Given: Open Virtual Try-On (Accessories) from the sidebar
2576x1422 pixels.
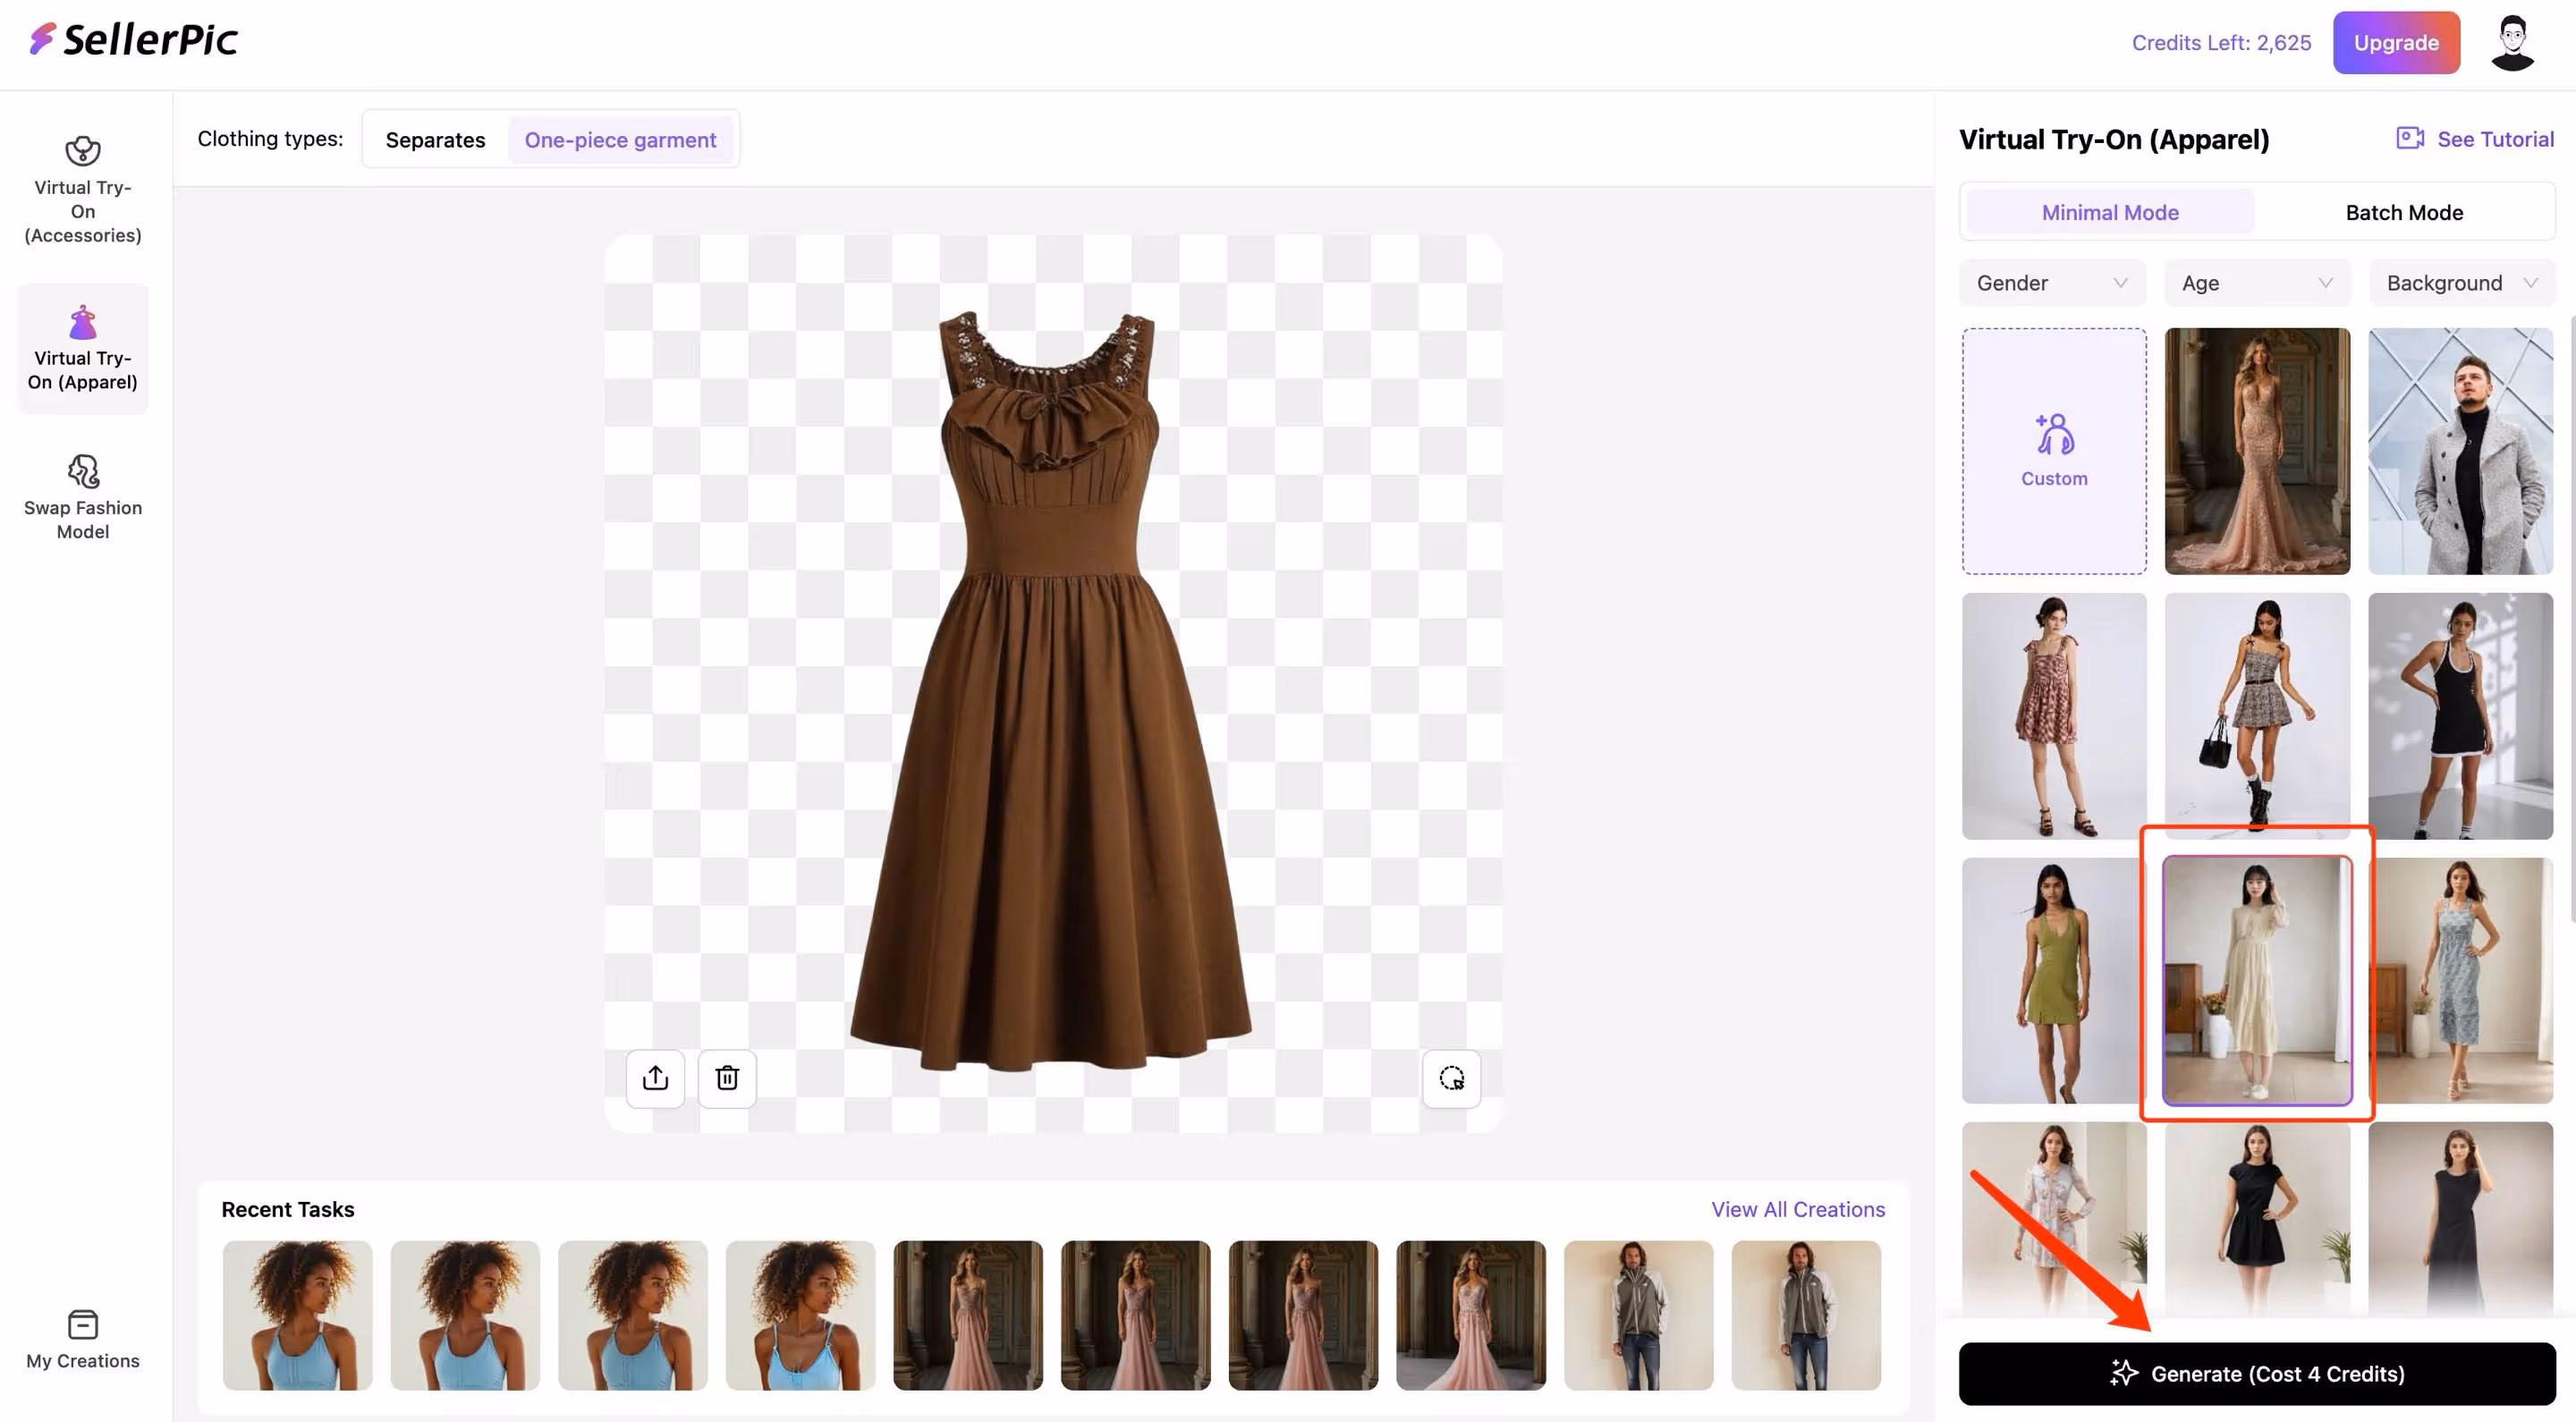Looking at the screenshot, I should tap(83, 190).
